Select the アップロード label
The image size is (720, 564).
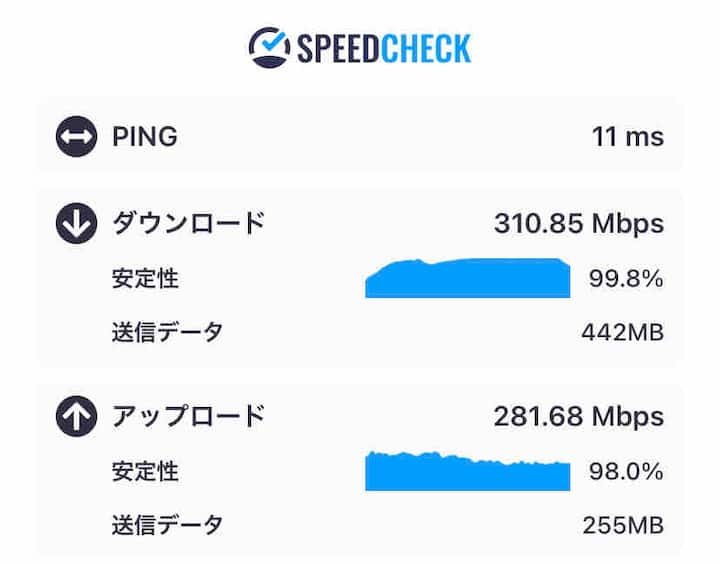point(188,415)
